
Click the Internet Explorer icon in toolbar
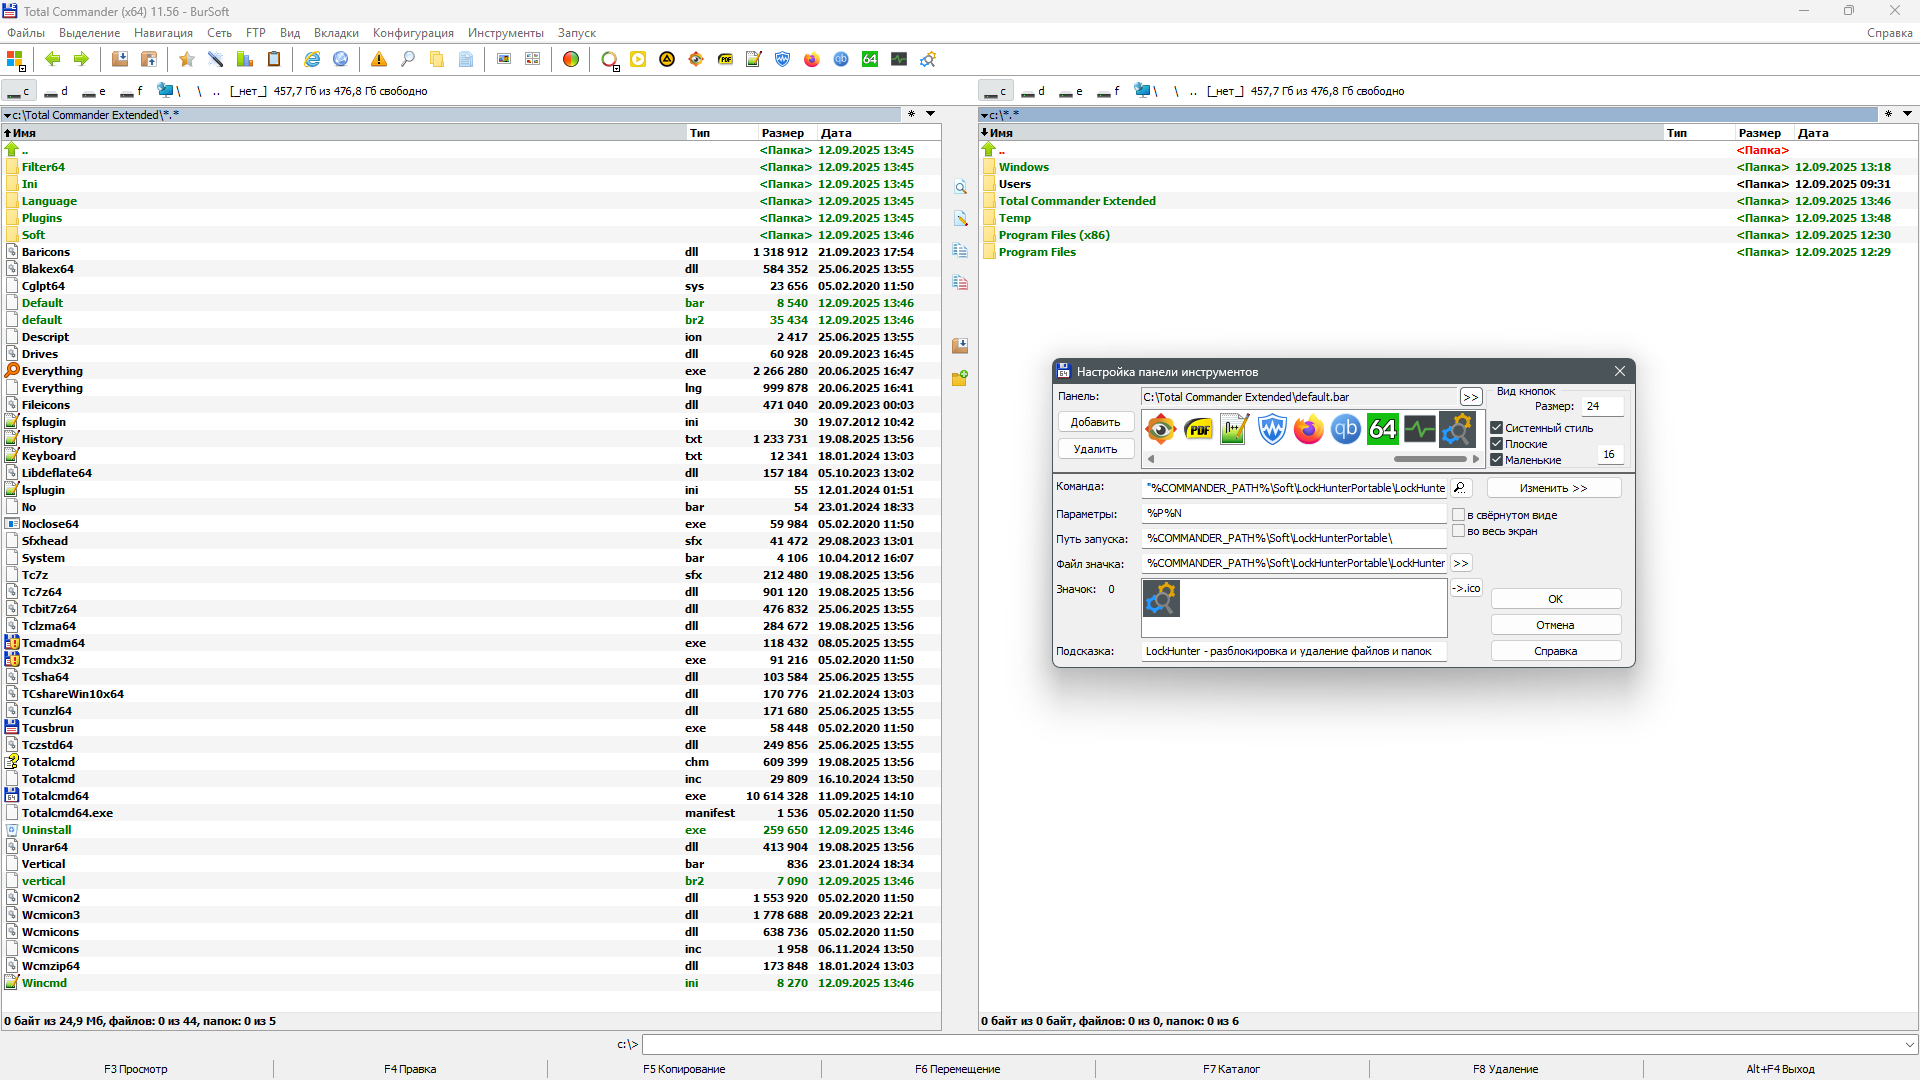[x=312, y=59]
